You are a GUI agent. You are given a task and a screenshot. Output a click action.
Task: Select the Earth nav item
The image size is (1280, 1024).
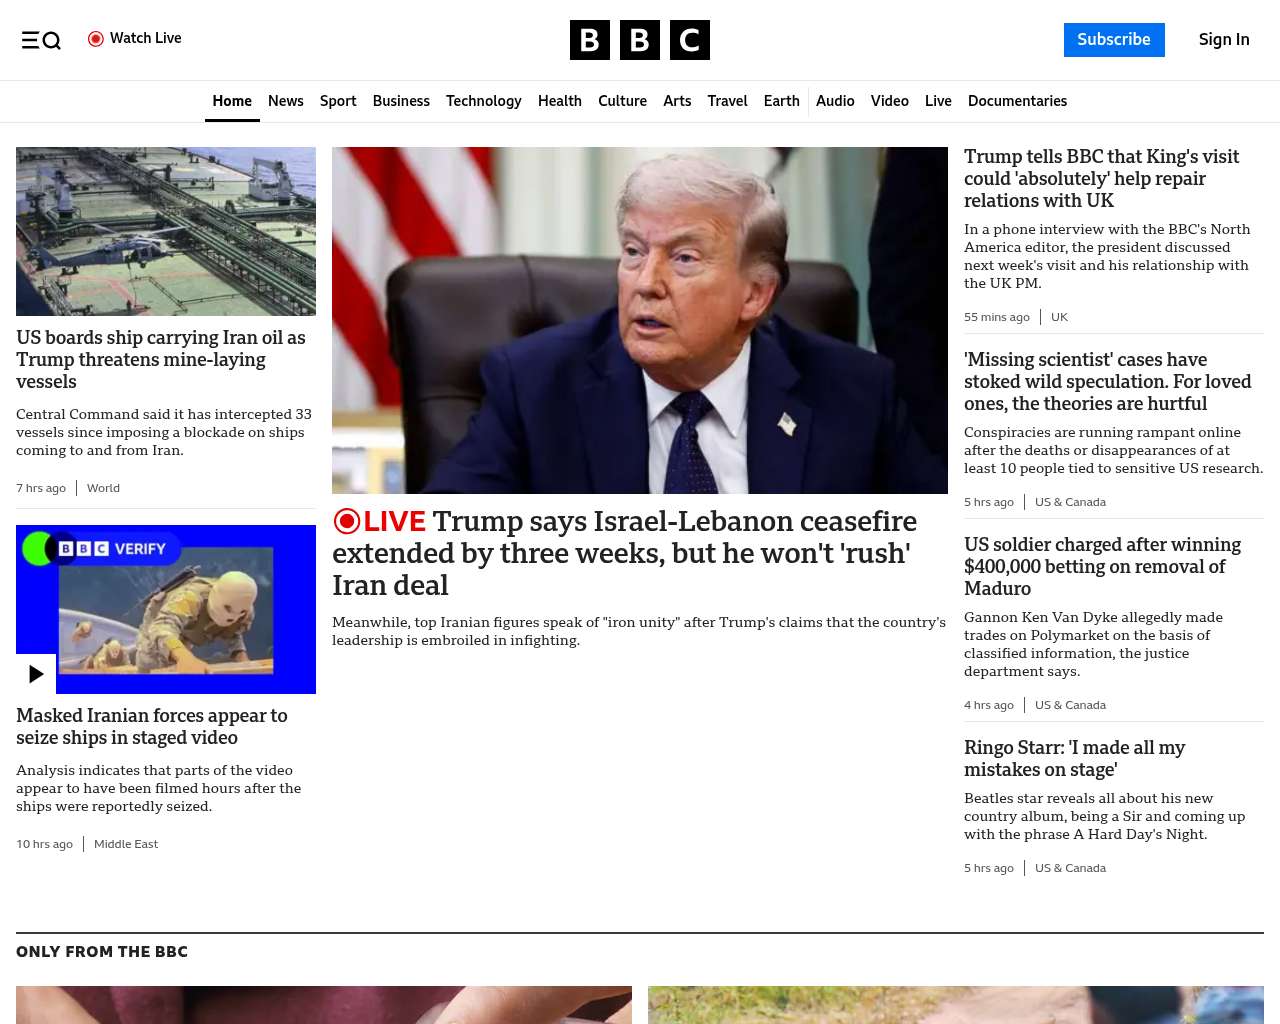pyautogui.click(x=781, y=101)
